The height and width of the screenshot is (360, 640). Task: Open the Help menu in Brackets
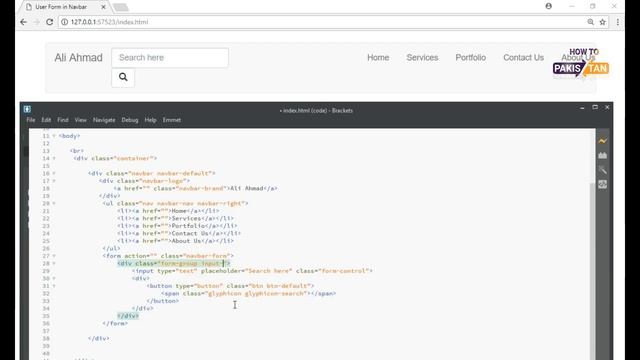pos(150,120)
